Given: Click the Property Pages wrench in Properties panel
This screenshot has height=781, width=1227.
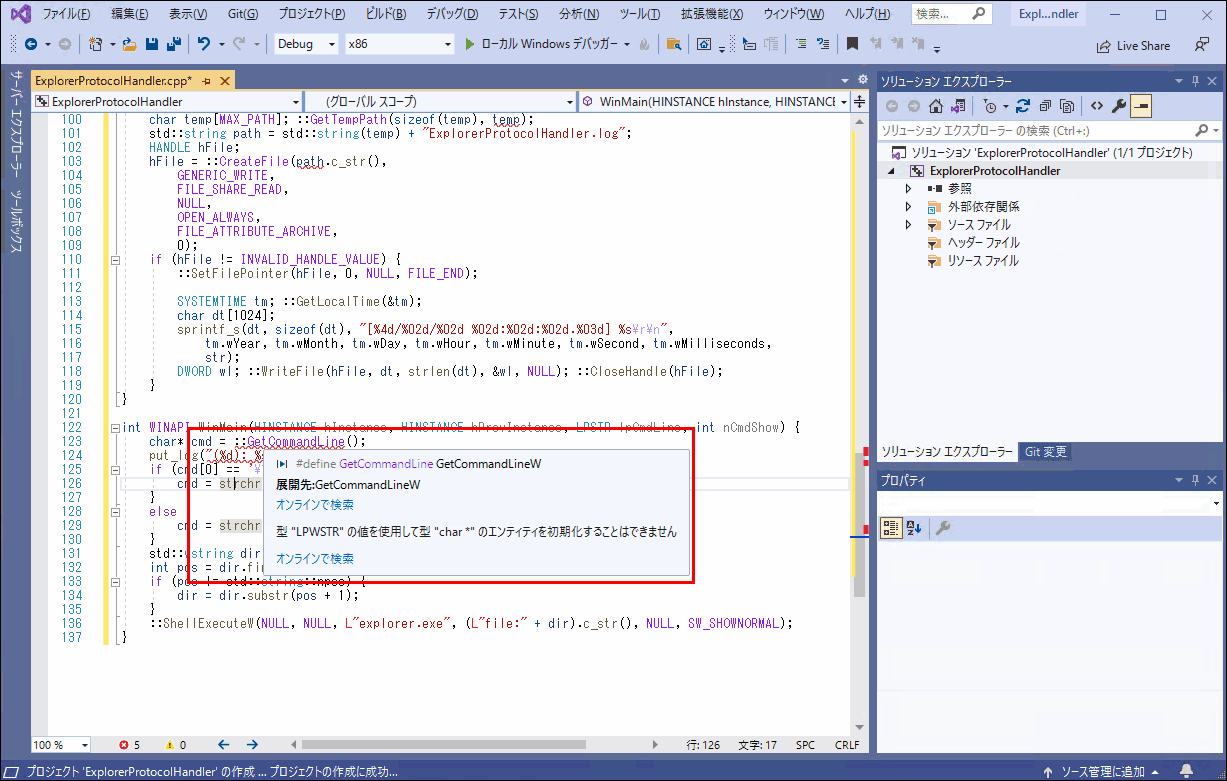Looking at the screenshot, I should (942, 528).
